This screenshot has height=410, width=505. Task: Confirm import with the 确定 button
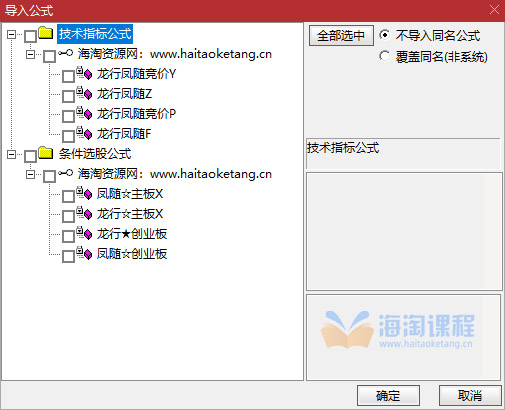(388, 396)
